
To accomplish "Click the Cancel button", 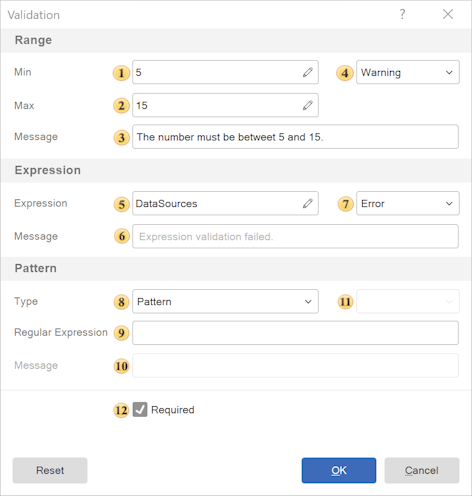I will 422,470.
